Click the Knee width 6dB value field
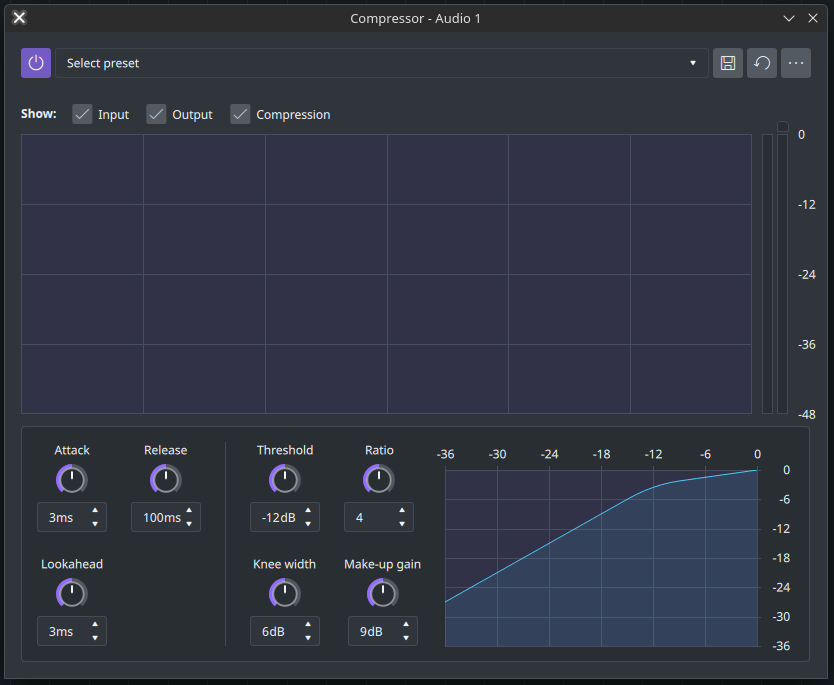Viewport: 834px width, 685px height. coord(285,631)
